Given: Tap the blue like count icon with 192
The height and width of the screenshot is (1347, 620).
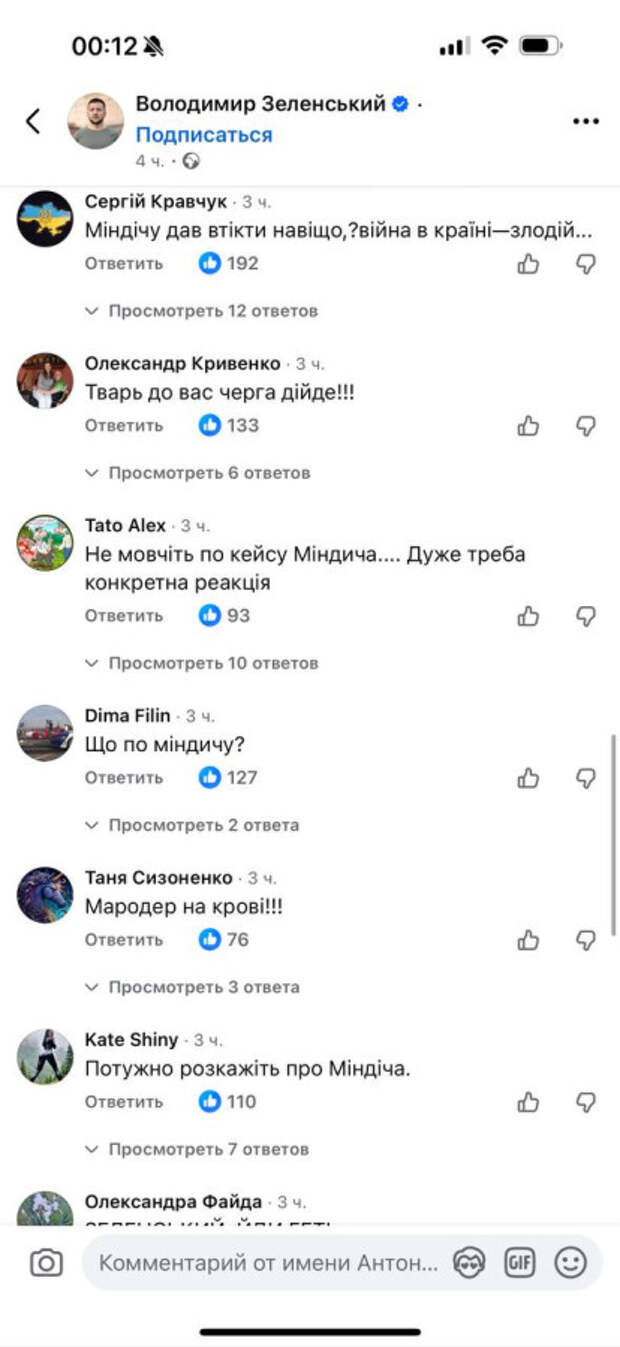Looking at the screenshot, I should (x=209, y=263).
